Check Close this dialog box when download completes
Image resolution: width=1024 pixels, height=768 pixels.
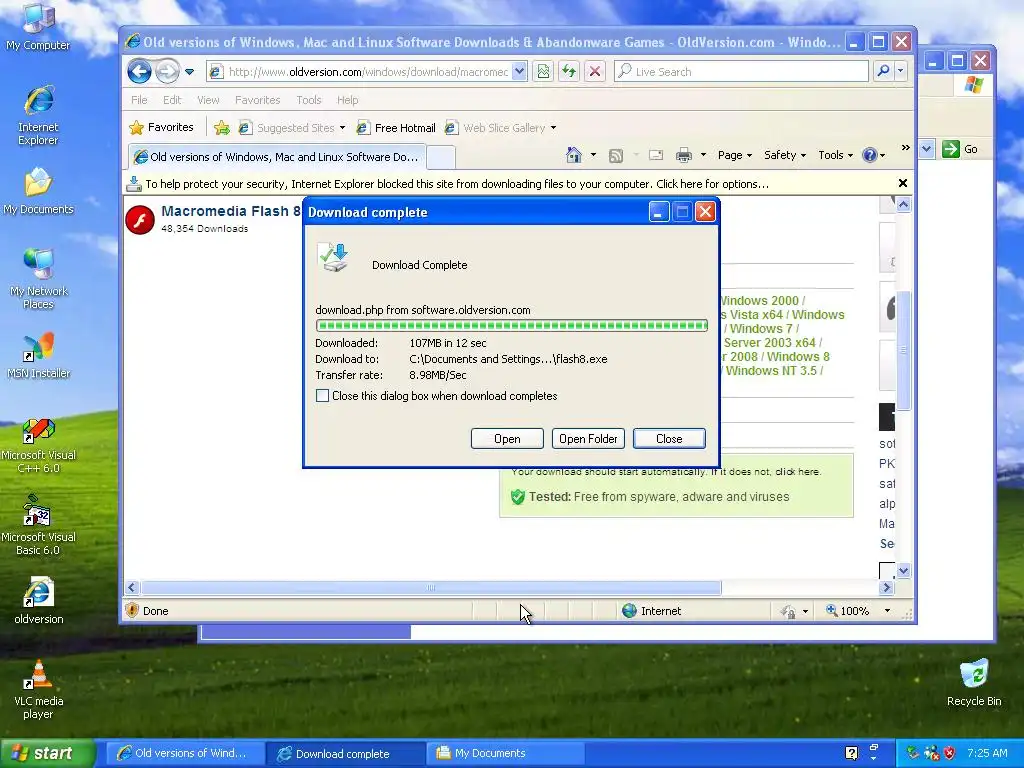pyautogui.click(x=323, y=396)
